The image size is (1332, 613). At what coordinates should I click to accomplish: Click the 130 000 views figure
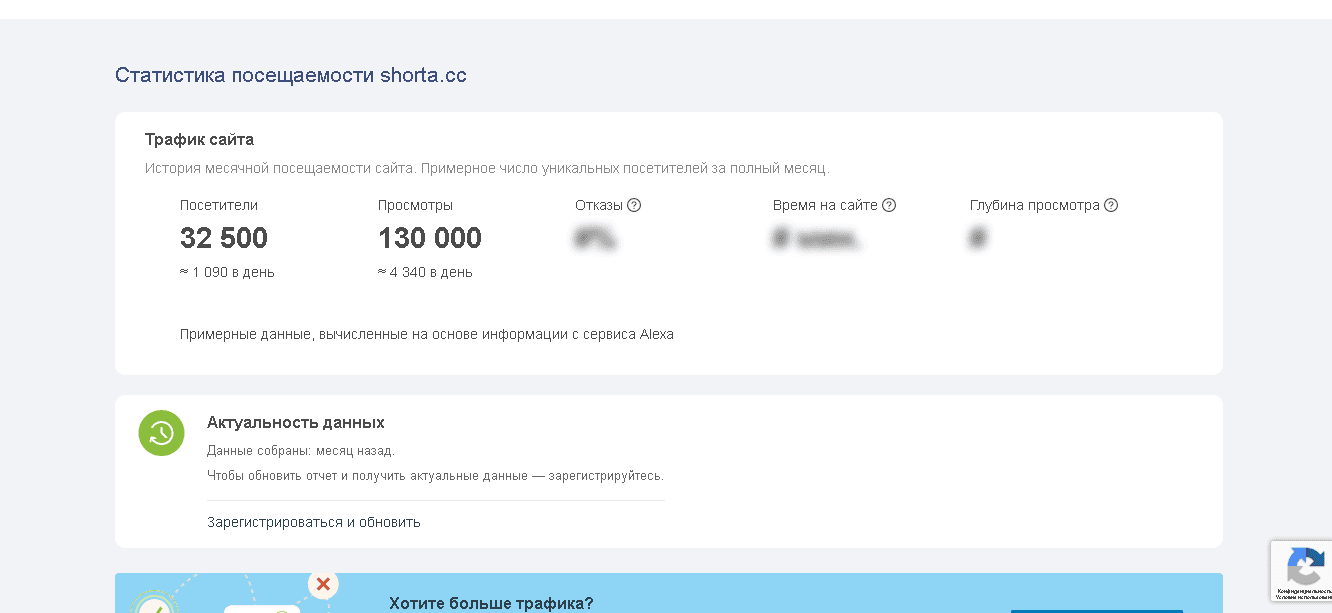[430, 238]
